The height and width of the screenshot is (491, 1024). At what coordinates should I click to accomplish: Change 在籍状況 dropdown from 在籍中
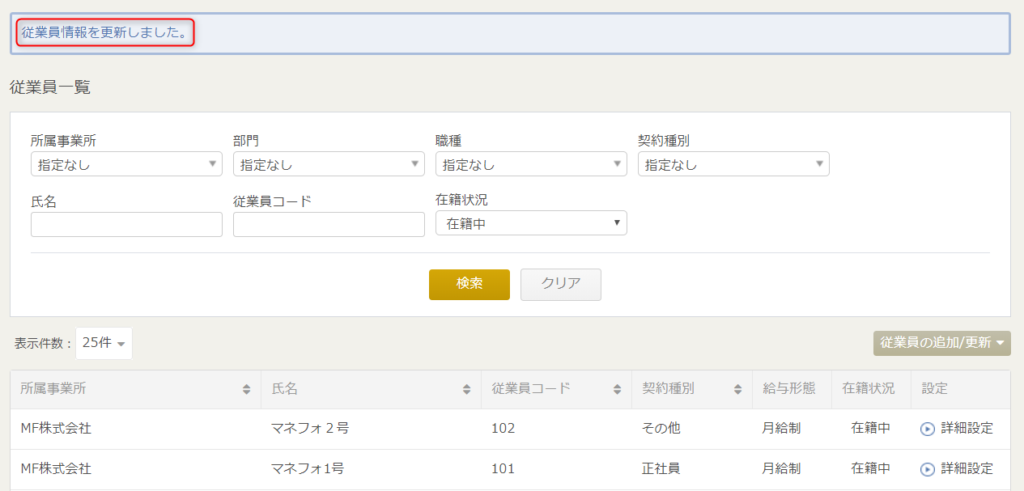point(531,223)
